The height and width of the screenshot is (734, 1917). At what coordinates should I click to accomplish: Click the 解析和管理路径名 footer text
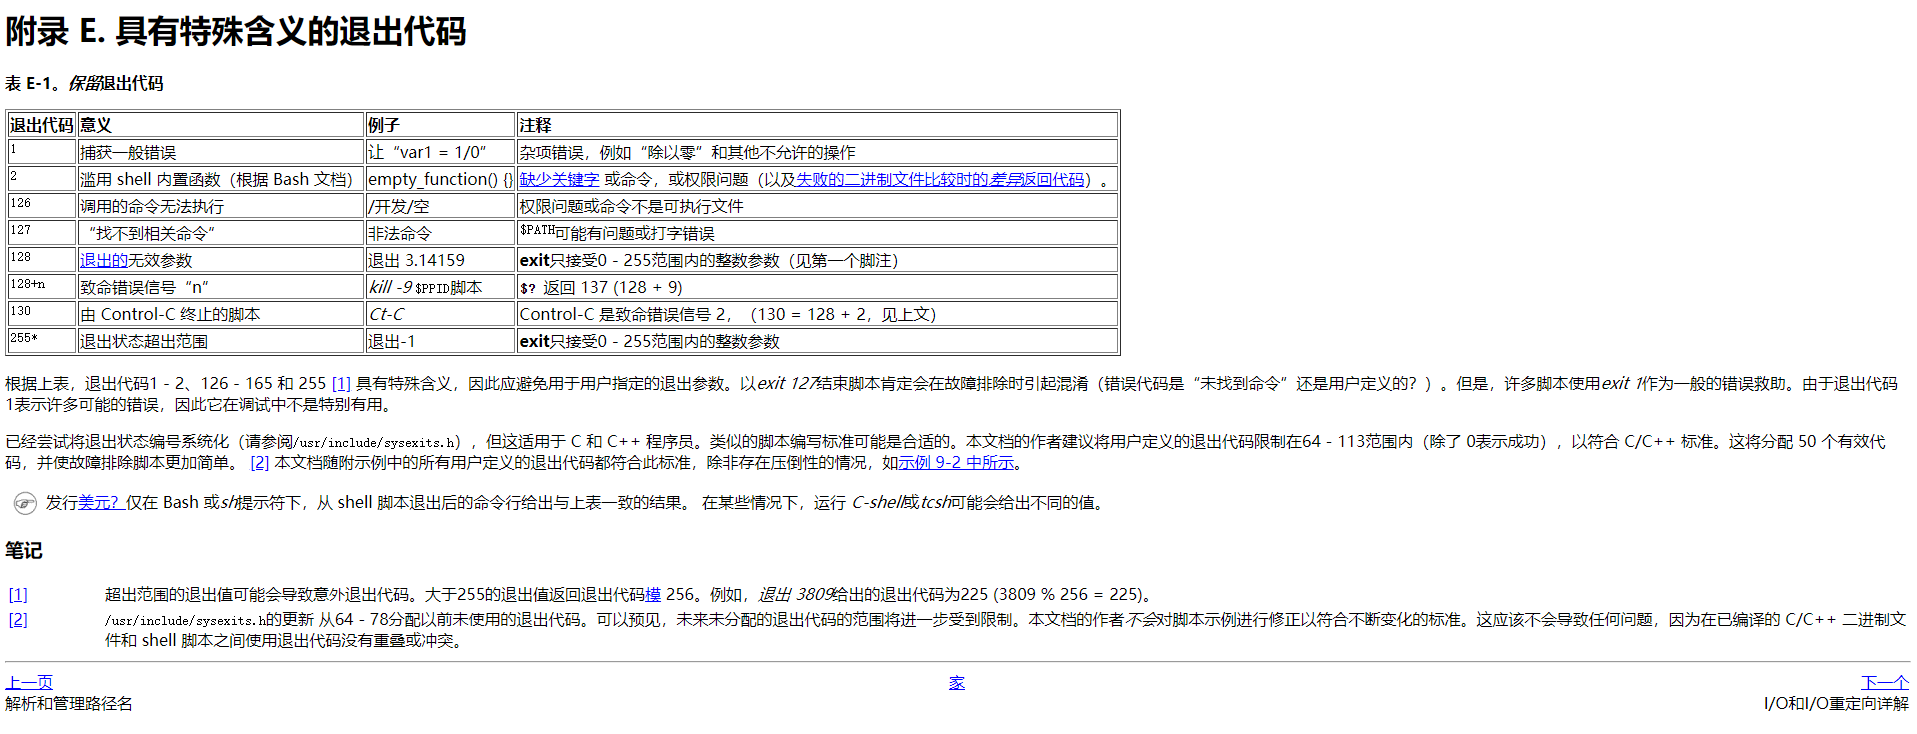coord(69,703)
